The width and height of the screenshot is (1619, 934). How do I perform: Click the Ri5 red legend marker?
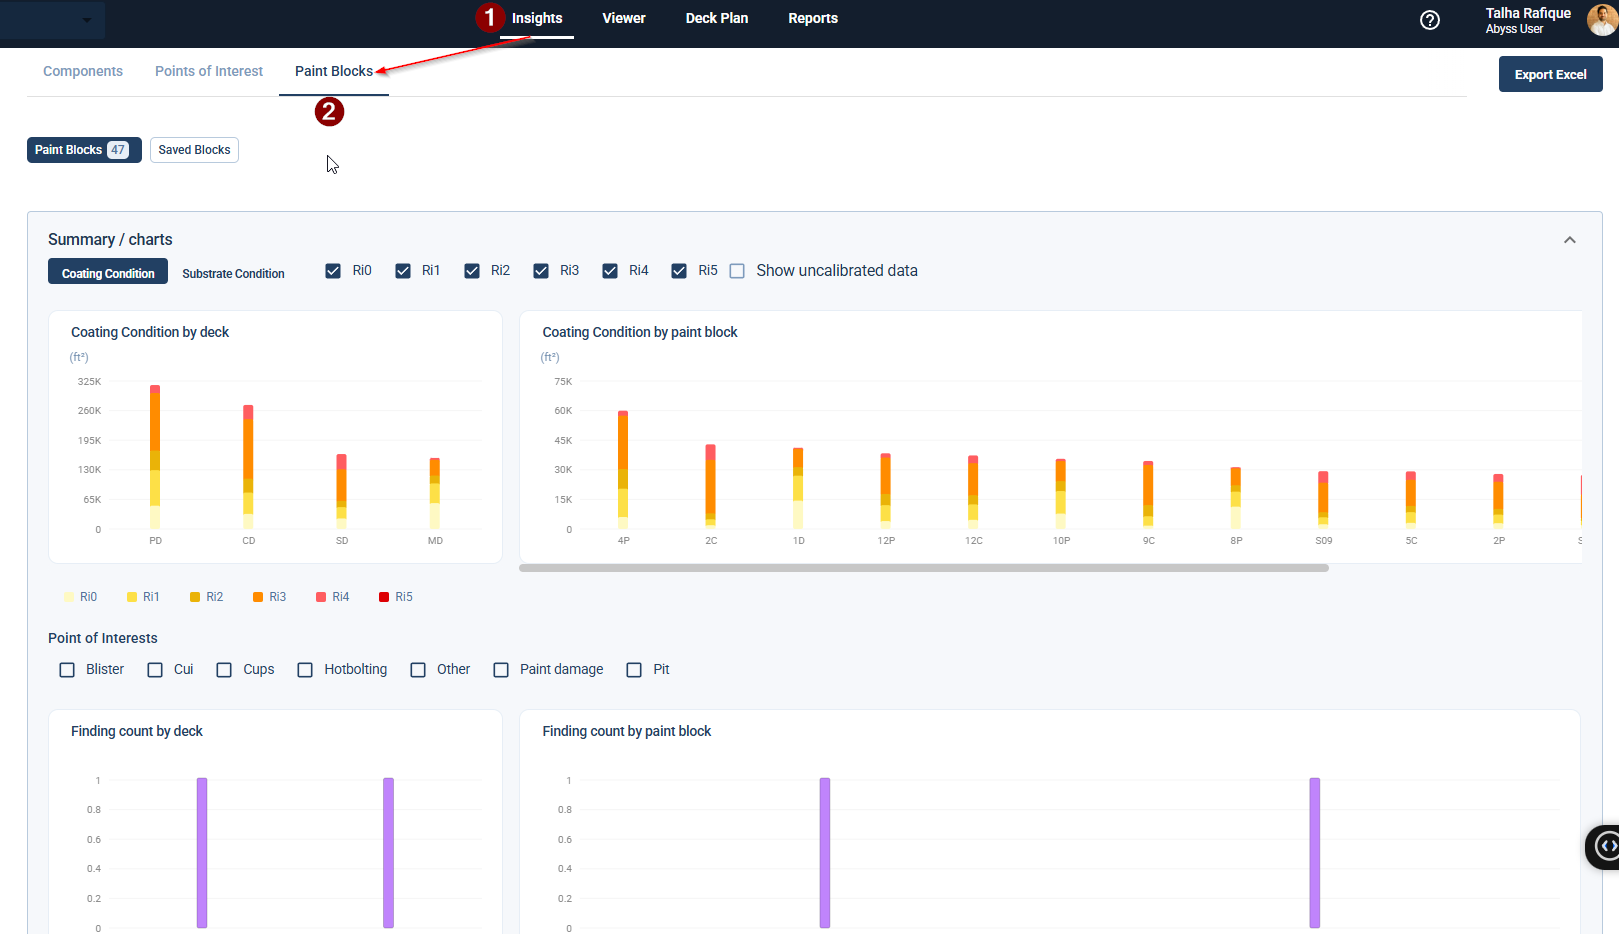coord(384,597)
